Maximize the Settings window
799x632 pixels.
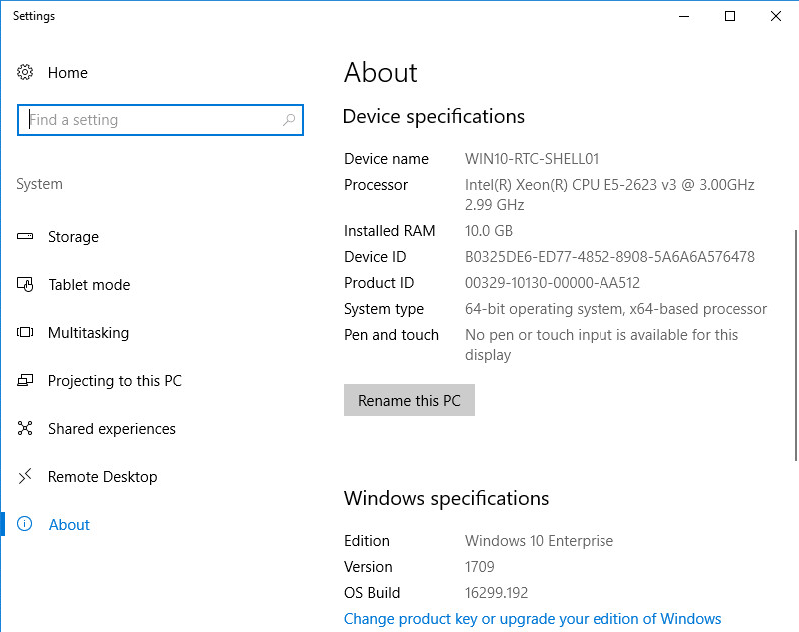coord(730,16)
